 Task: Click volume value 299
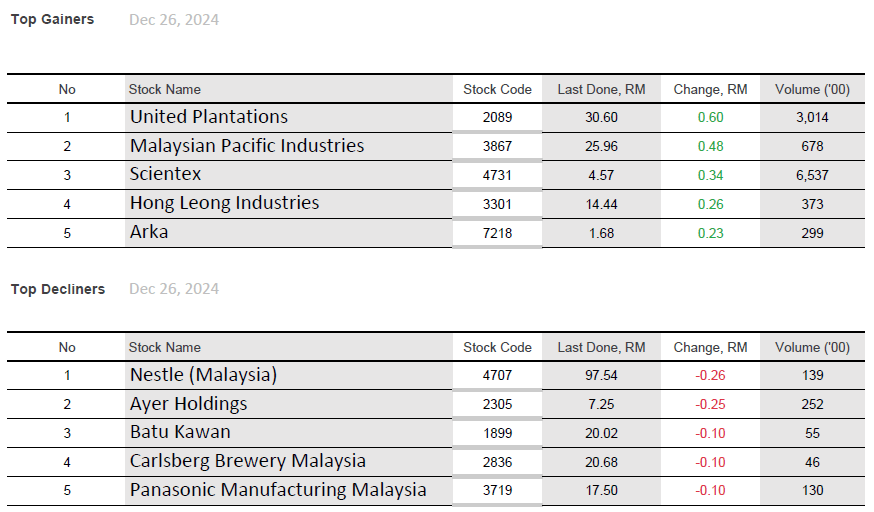point(812,233)
